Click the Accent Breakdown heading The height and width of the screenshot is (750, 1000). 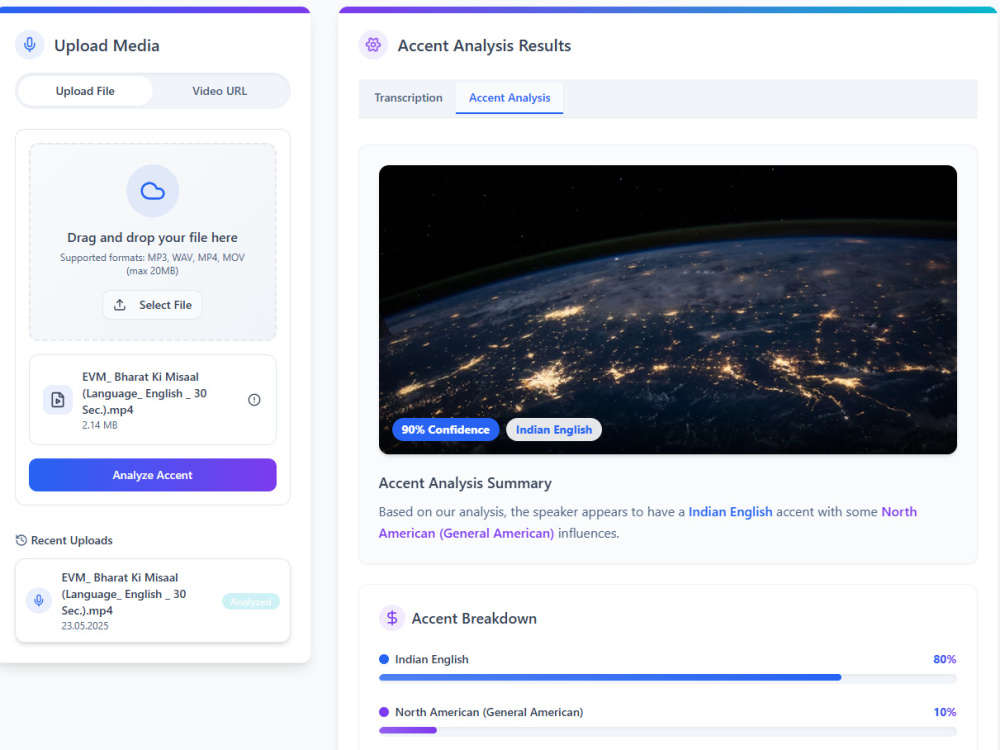tap(474, 619)
